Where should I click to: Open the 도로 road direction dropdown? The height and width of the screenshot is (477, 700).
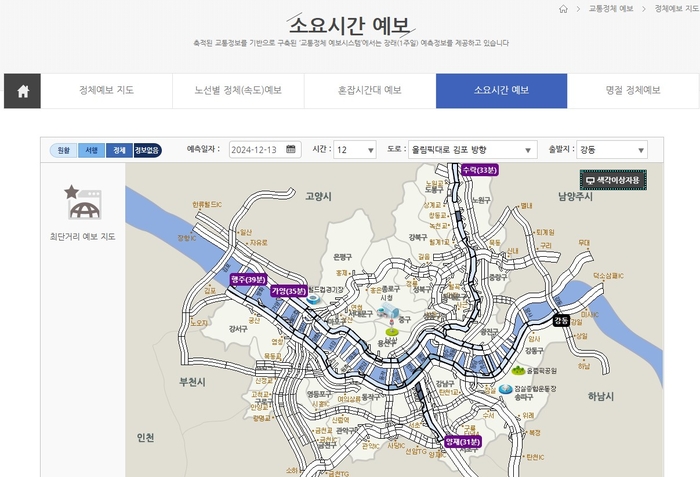point(473,150)
